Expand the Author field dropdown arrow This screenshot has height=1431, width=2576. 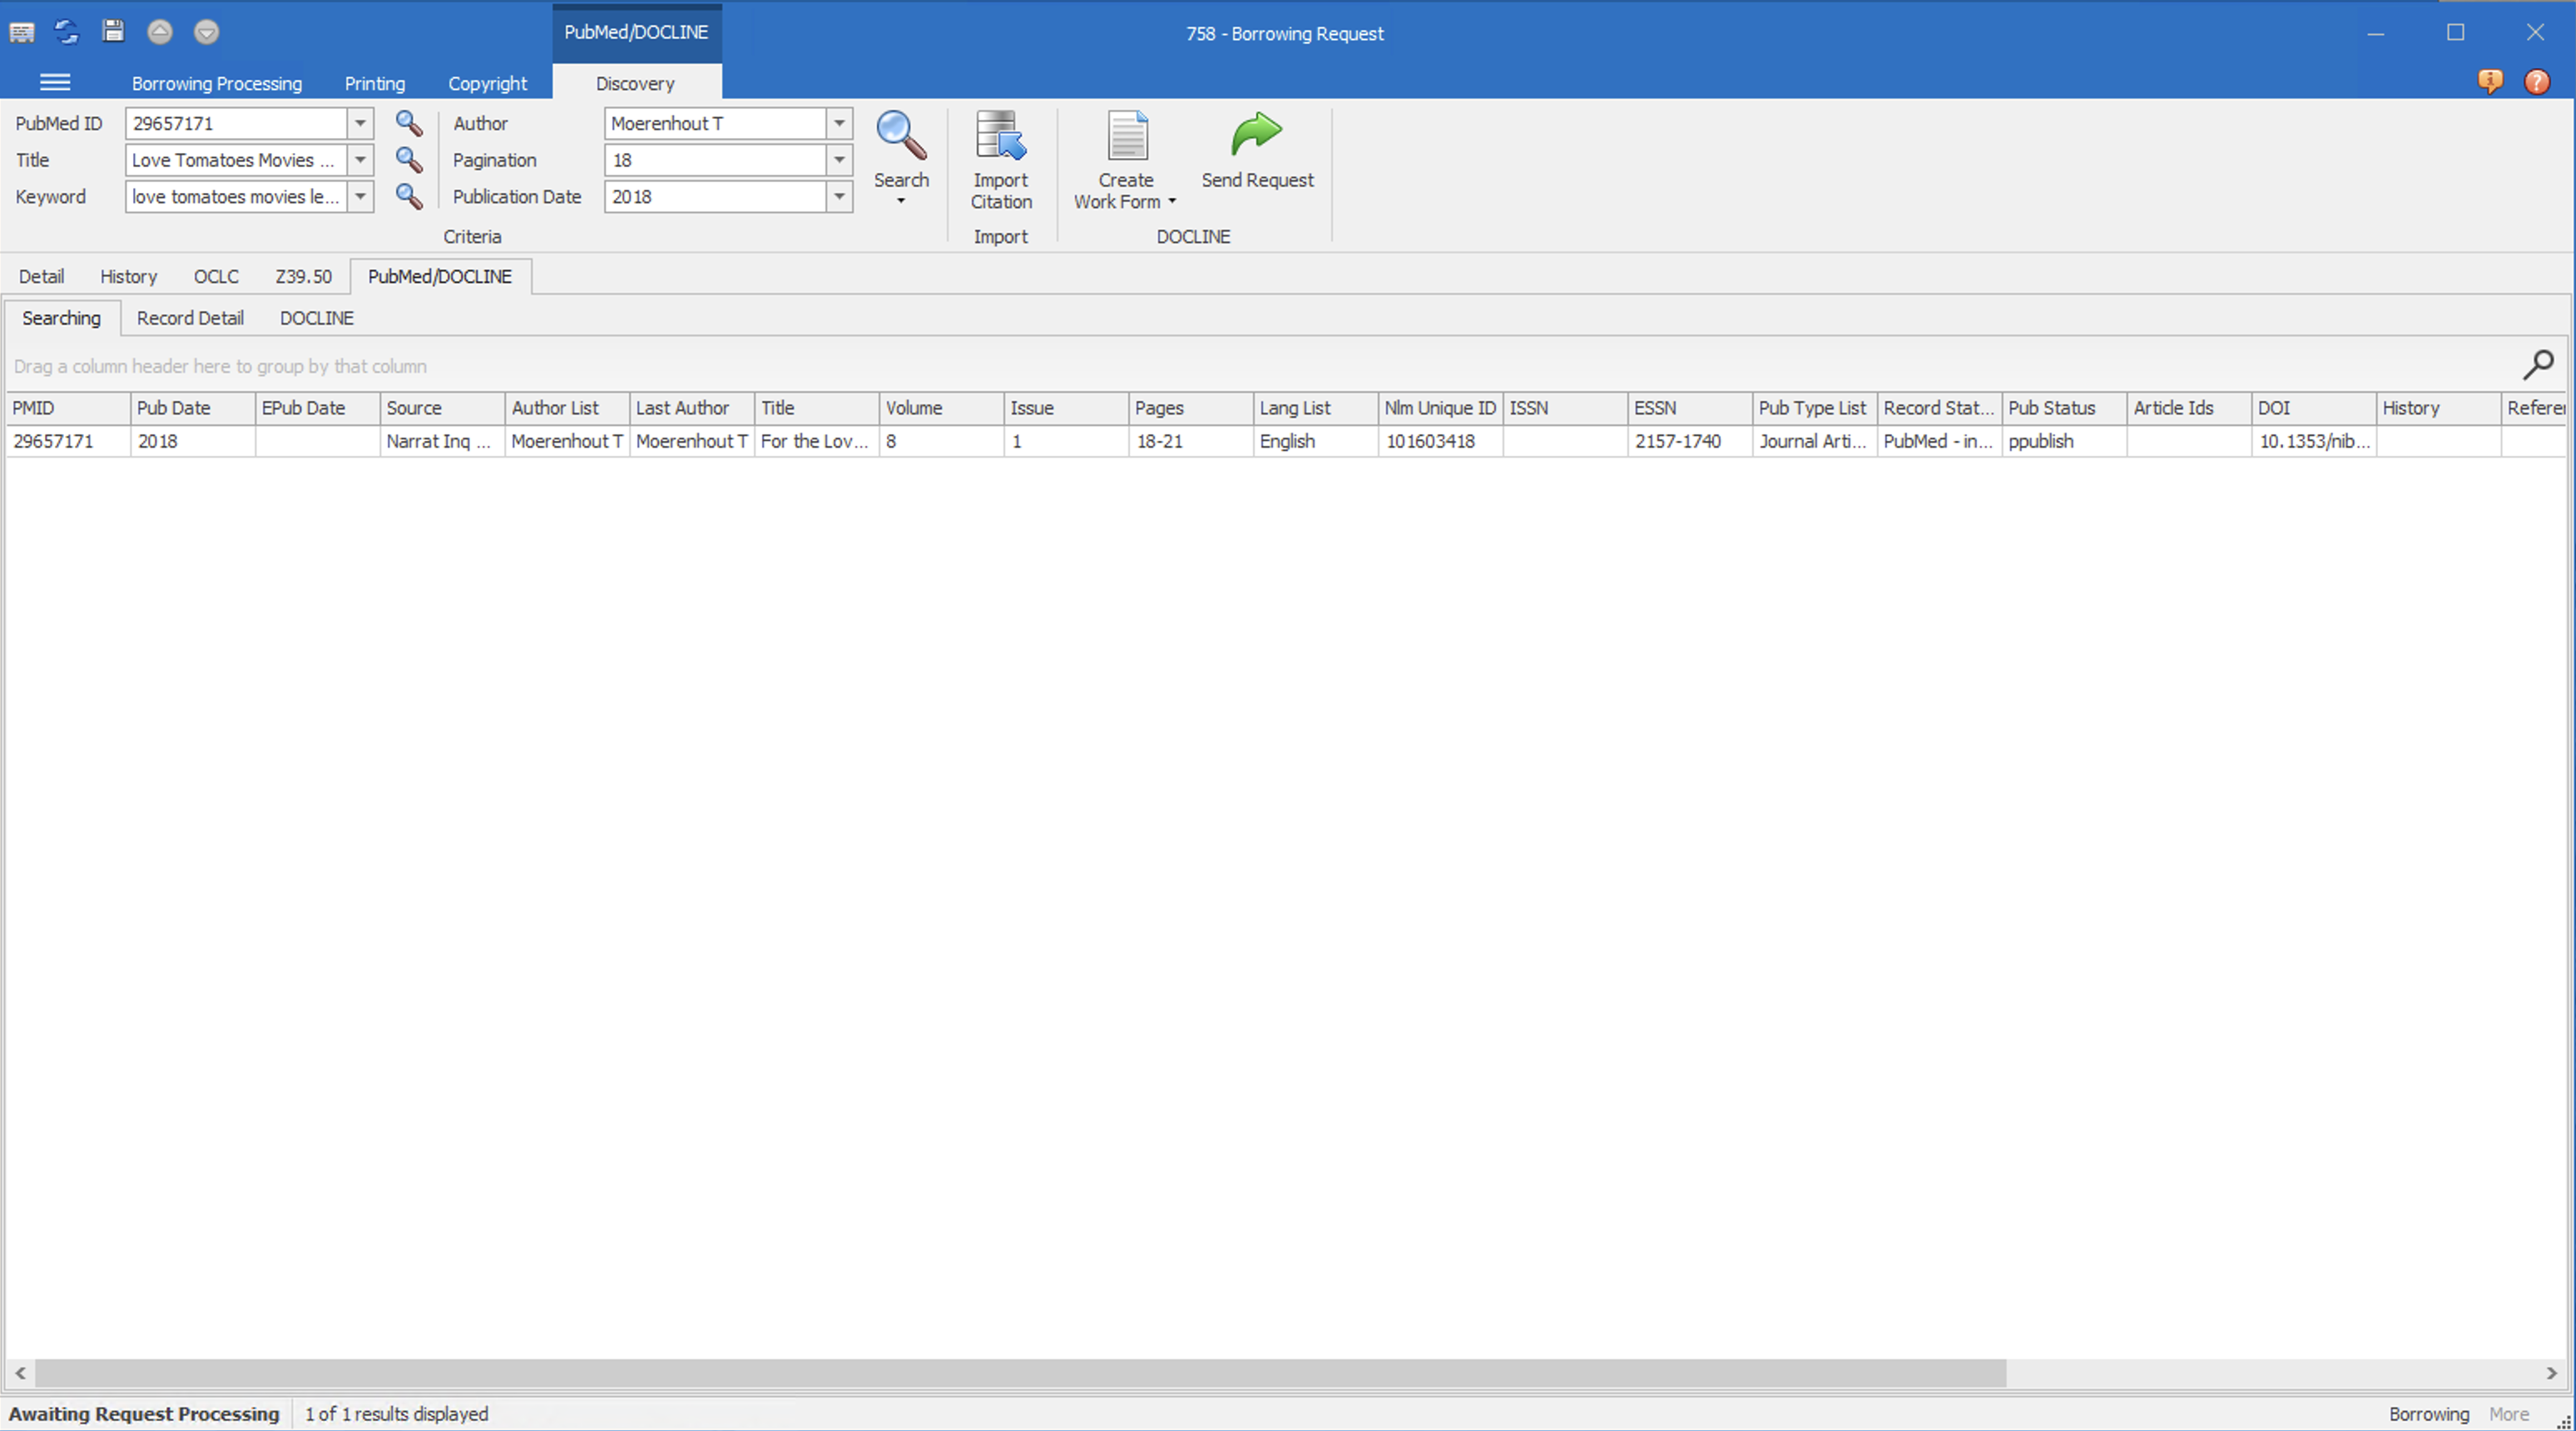[x=839, y=123]
